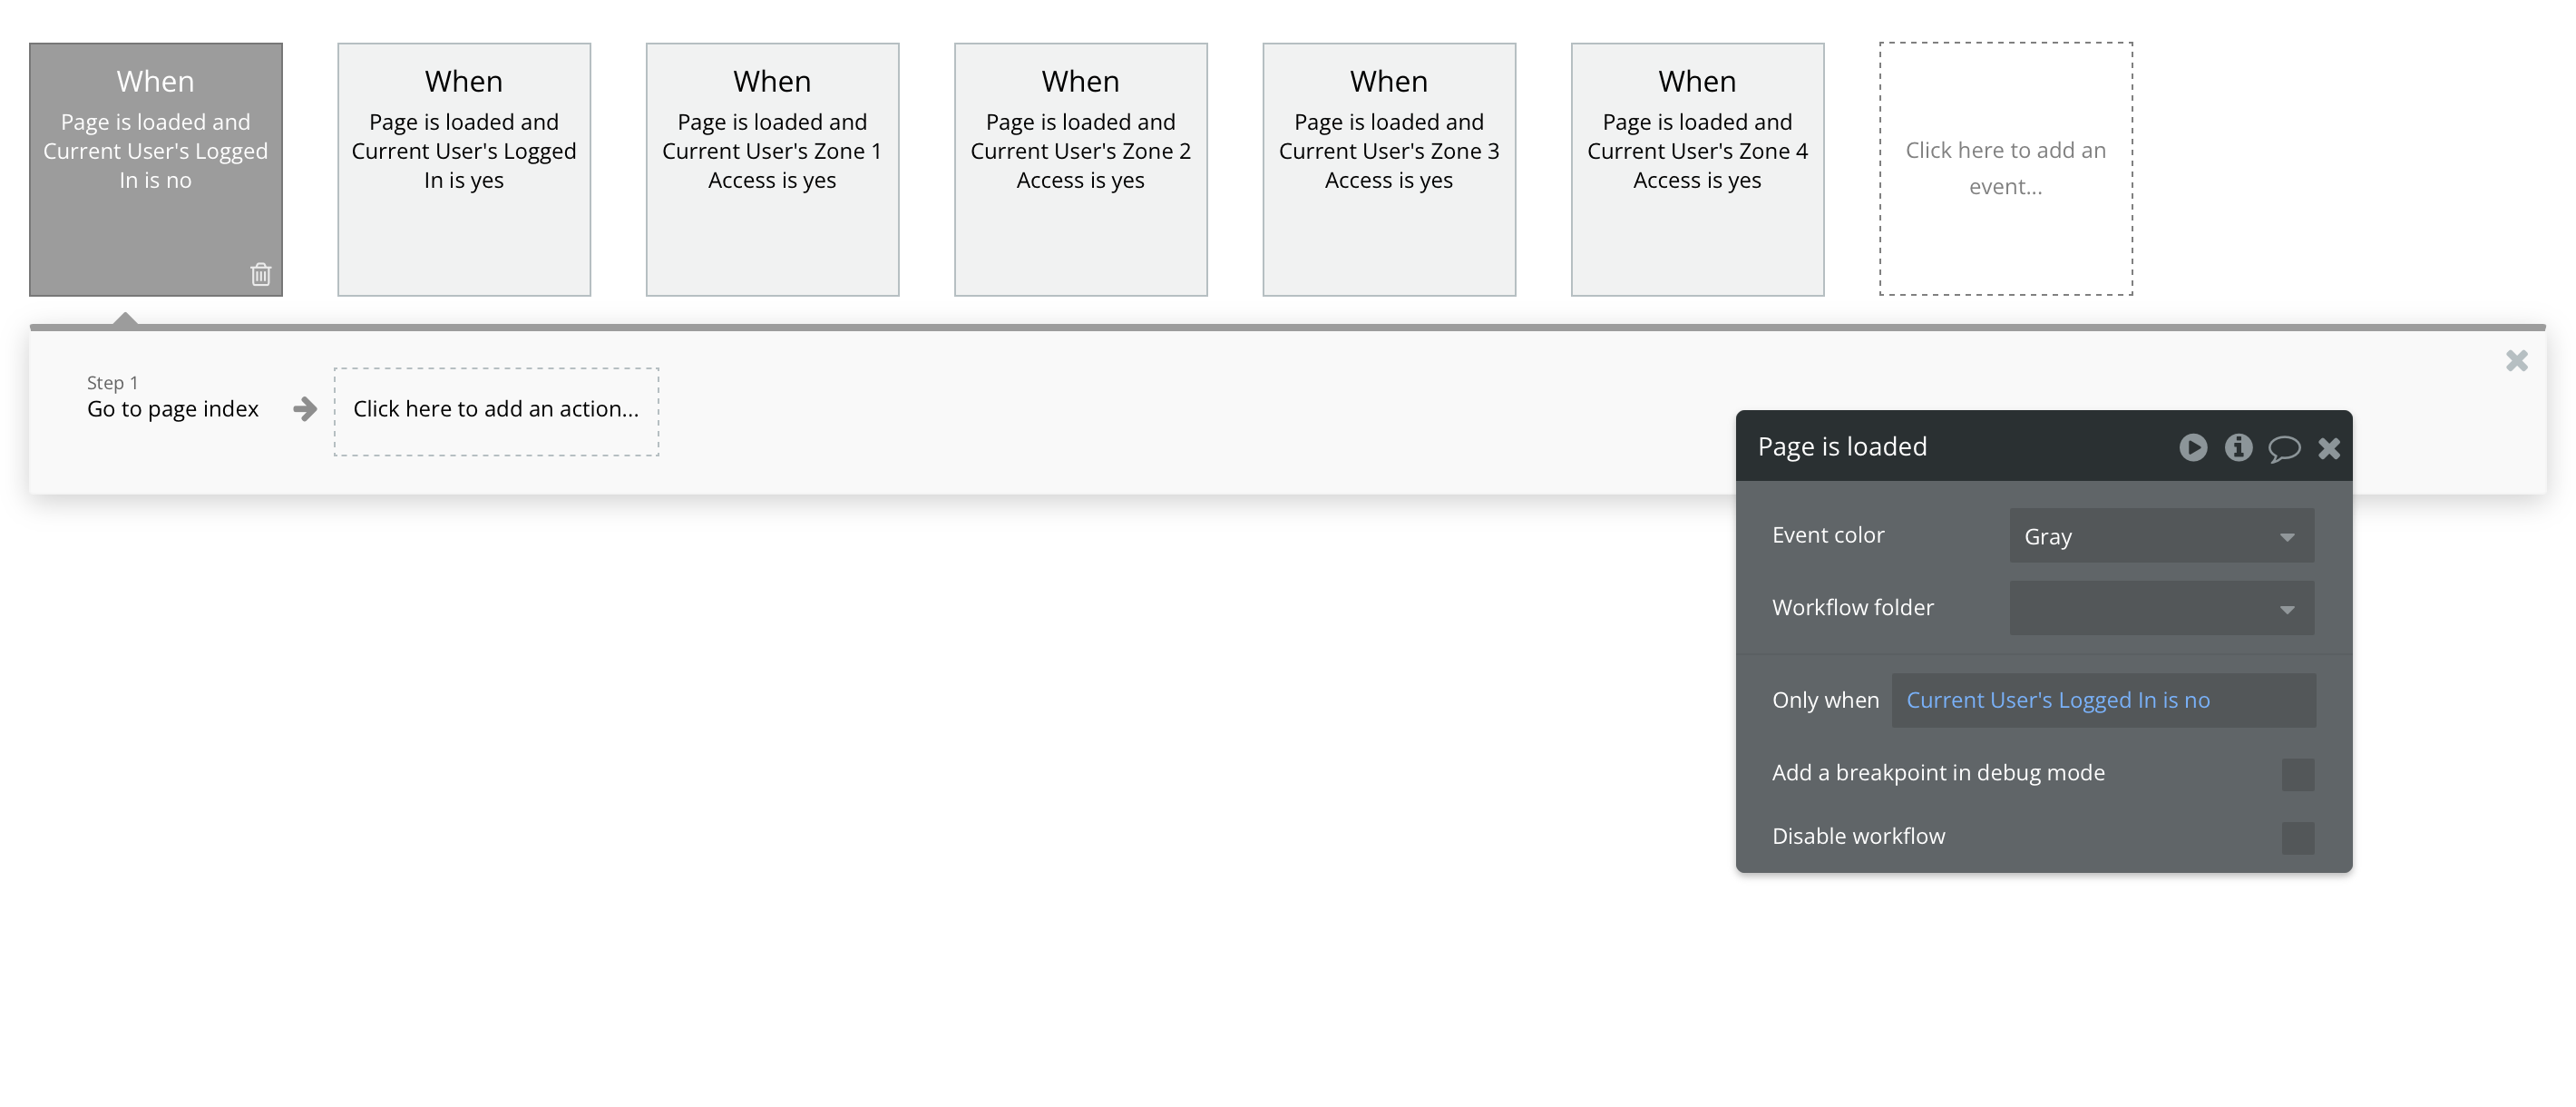The height and width of the screenshot is (1107, 2576).
Task: Open the Zone 4 Access is yes event
Action: click(x=1697, y=169)
